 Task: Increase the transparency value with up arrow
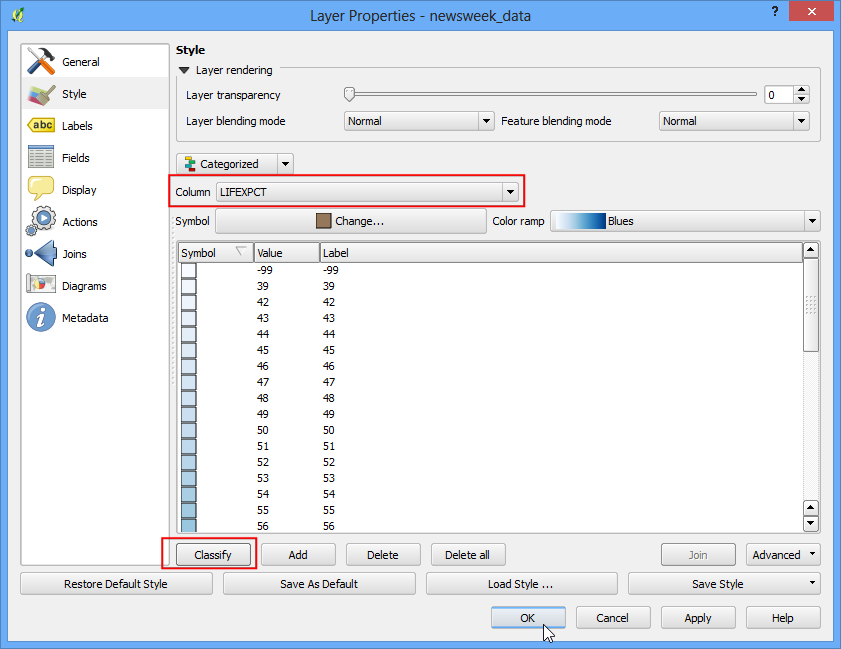(801, 90)
